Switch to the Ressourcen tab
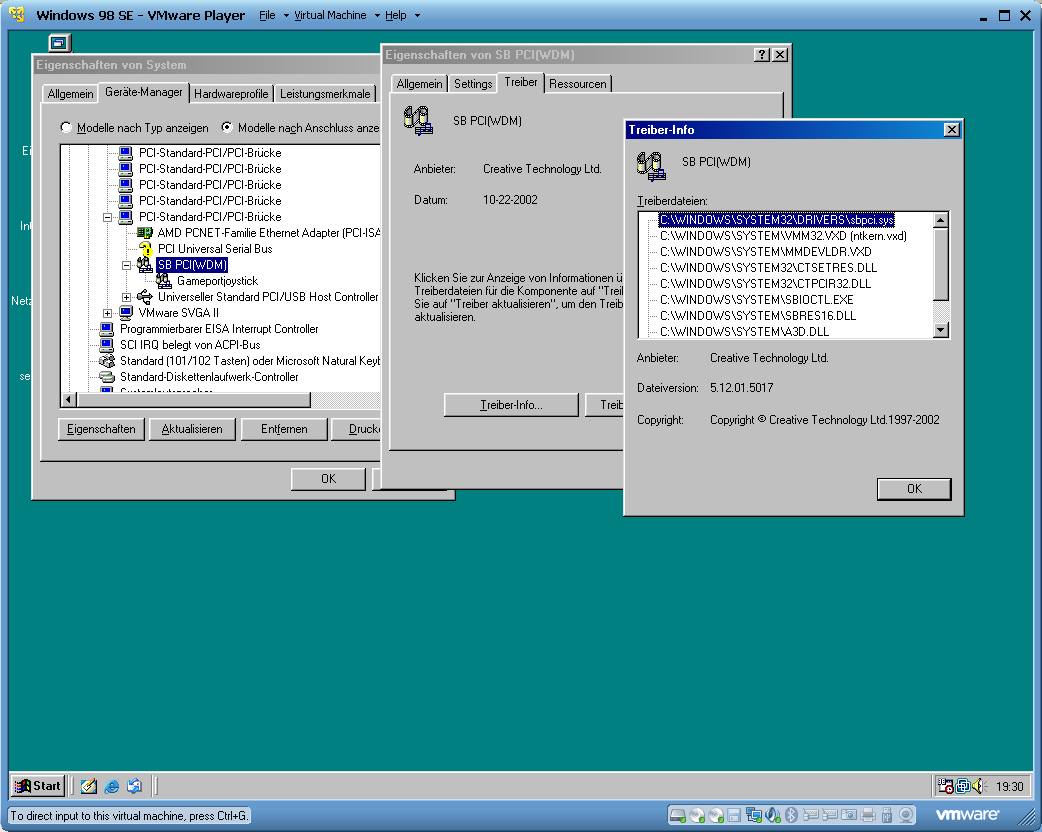Screen dimensions: 1042x832 (x=577, y=84)
